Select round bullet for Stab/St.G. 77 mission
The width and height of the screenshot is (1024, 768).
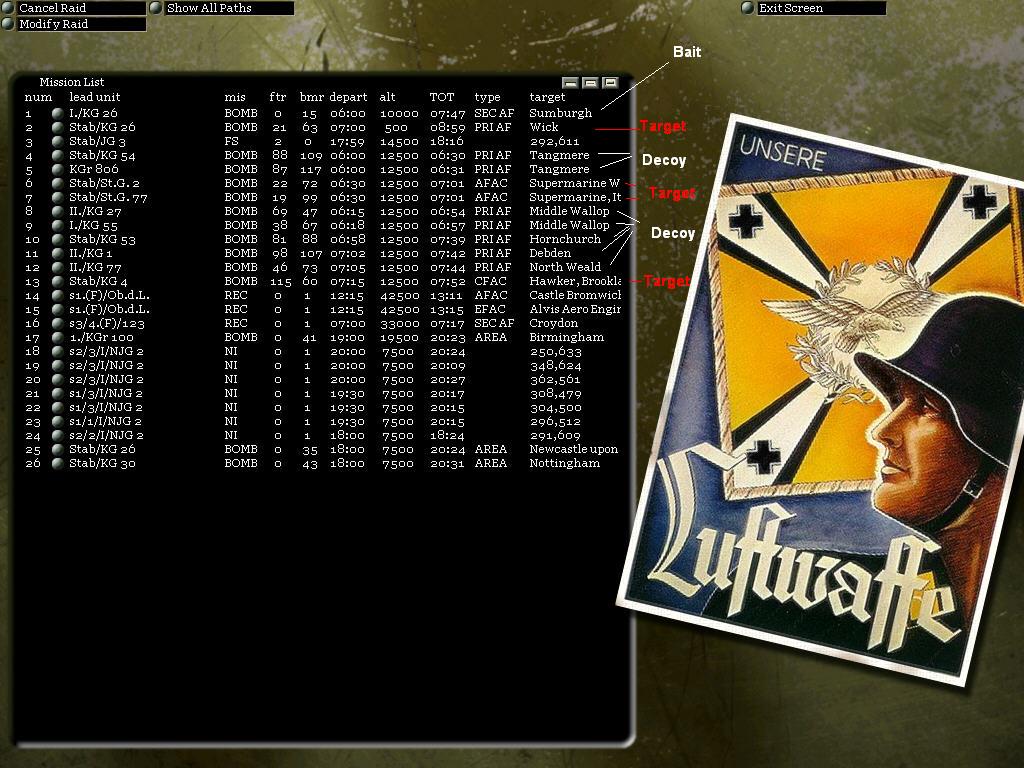pos(57,197)
